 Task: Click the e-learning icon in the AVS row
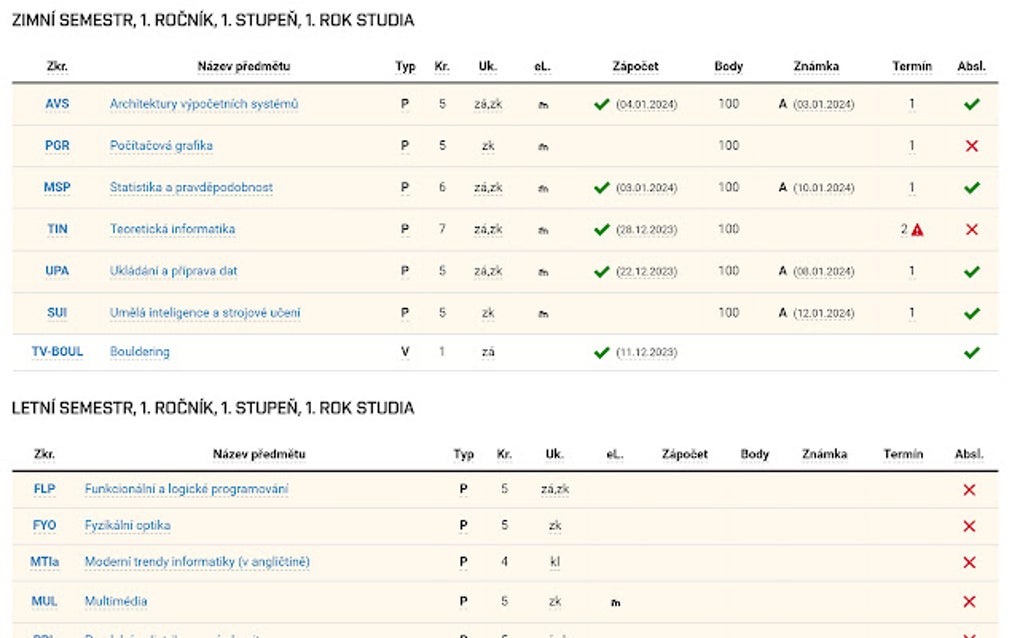543,105
